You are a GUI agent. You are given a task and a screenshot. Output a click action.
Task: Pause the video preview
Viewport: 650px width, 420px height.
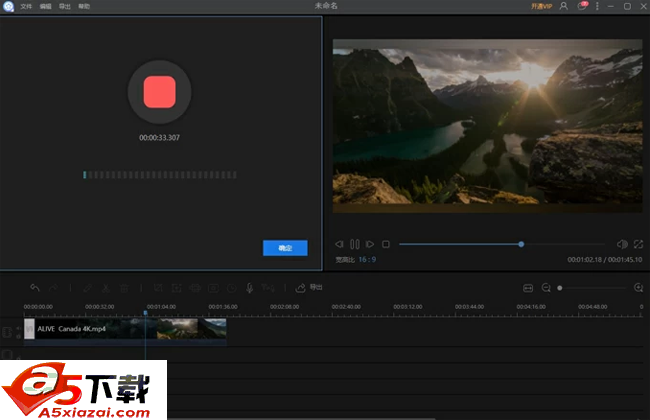click(355, 244)
